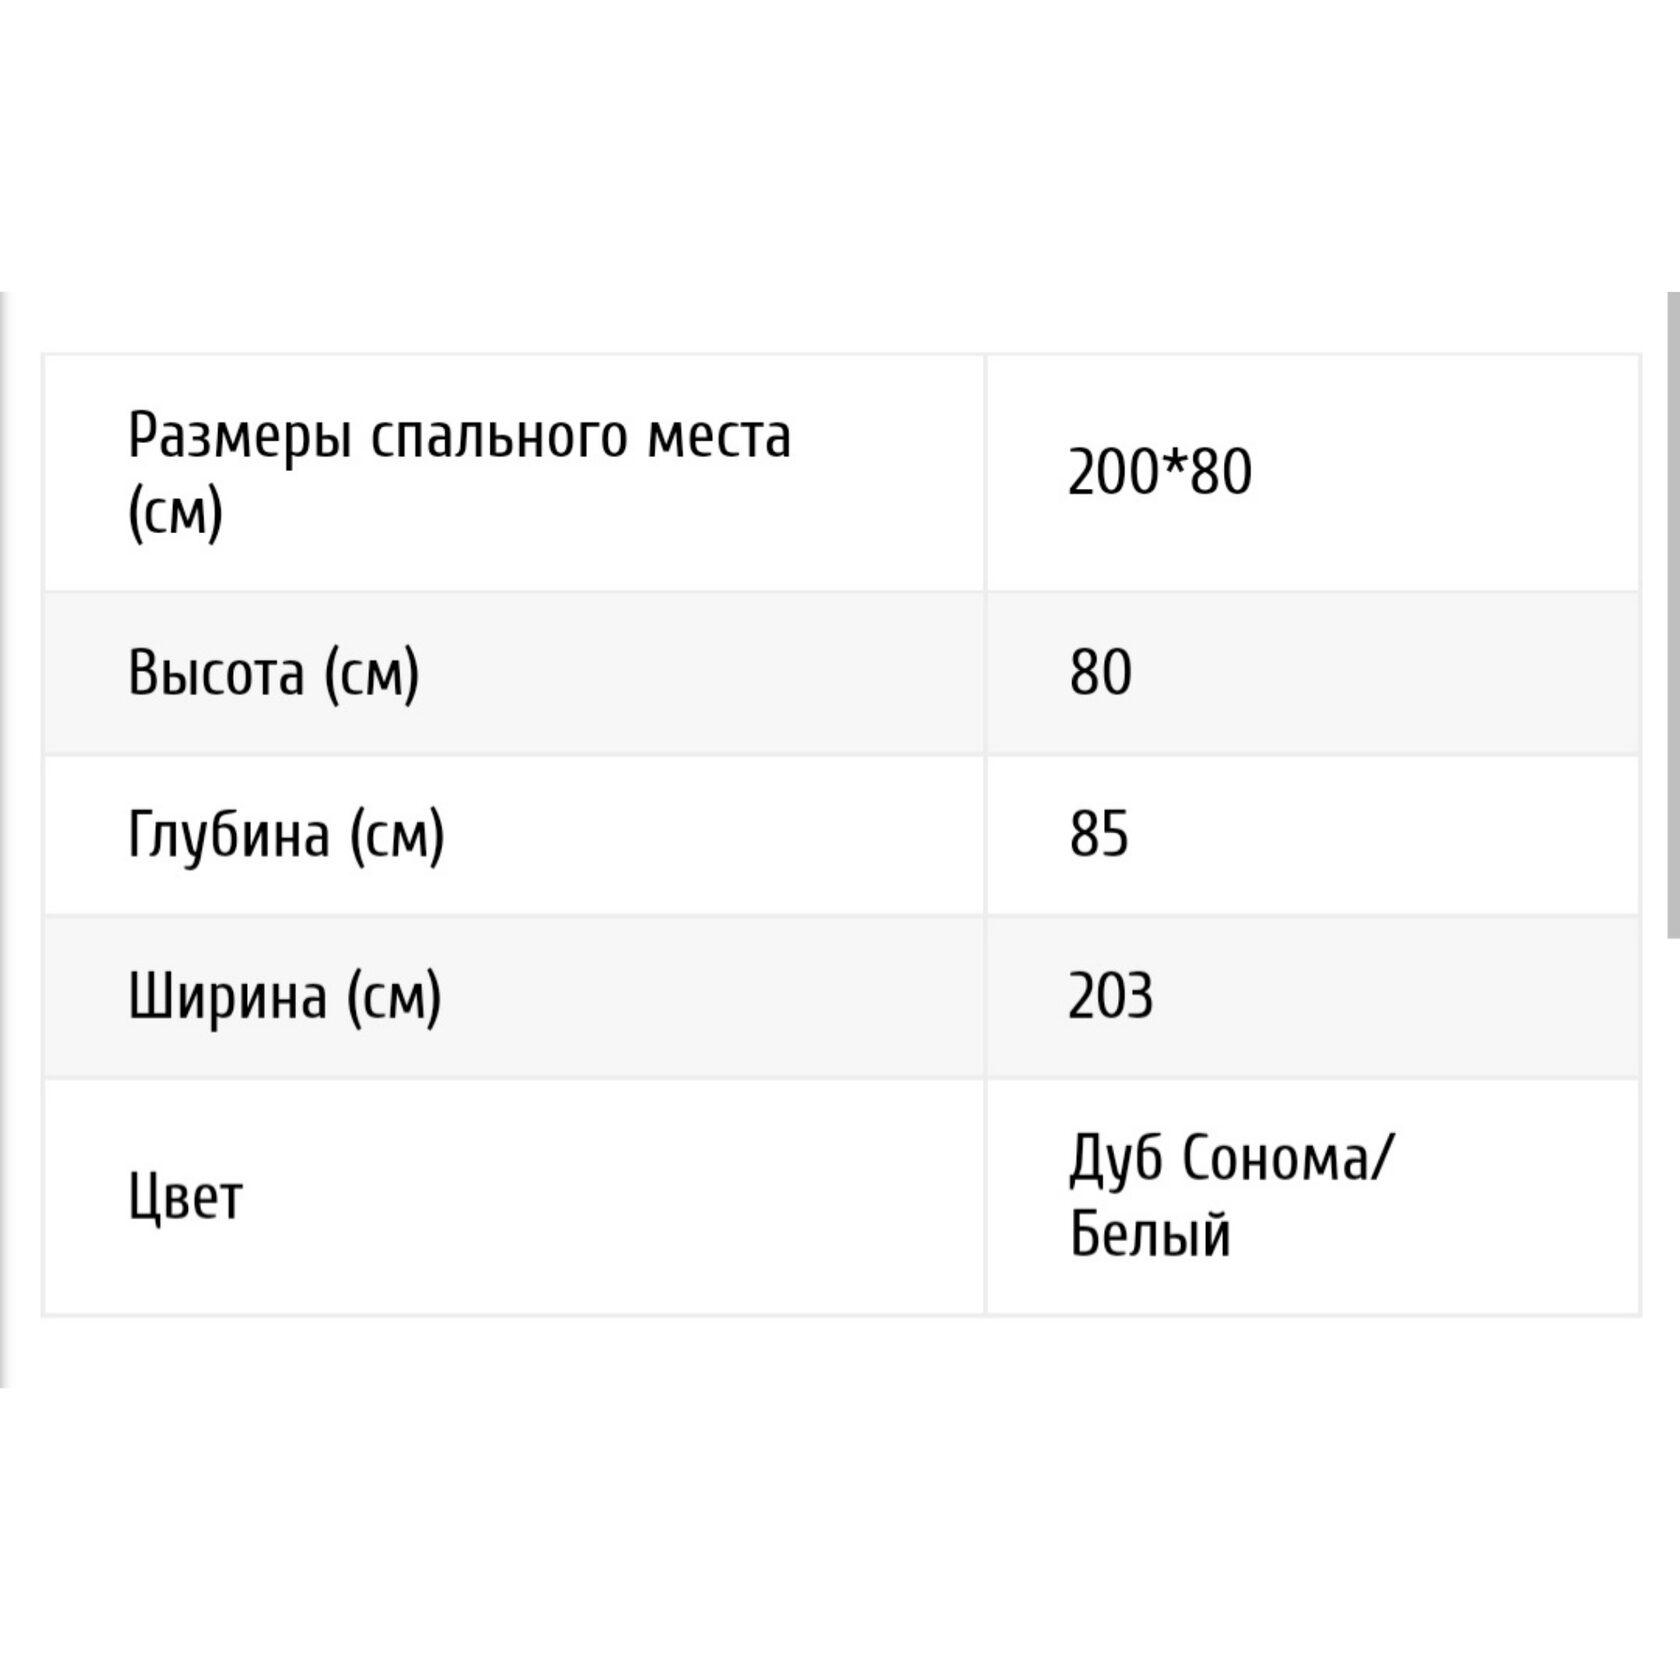Click the word 'Высота' in the table
The height and width of the screenshot is (1680, 1680).
[x=216, y=673]
